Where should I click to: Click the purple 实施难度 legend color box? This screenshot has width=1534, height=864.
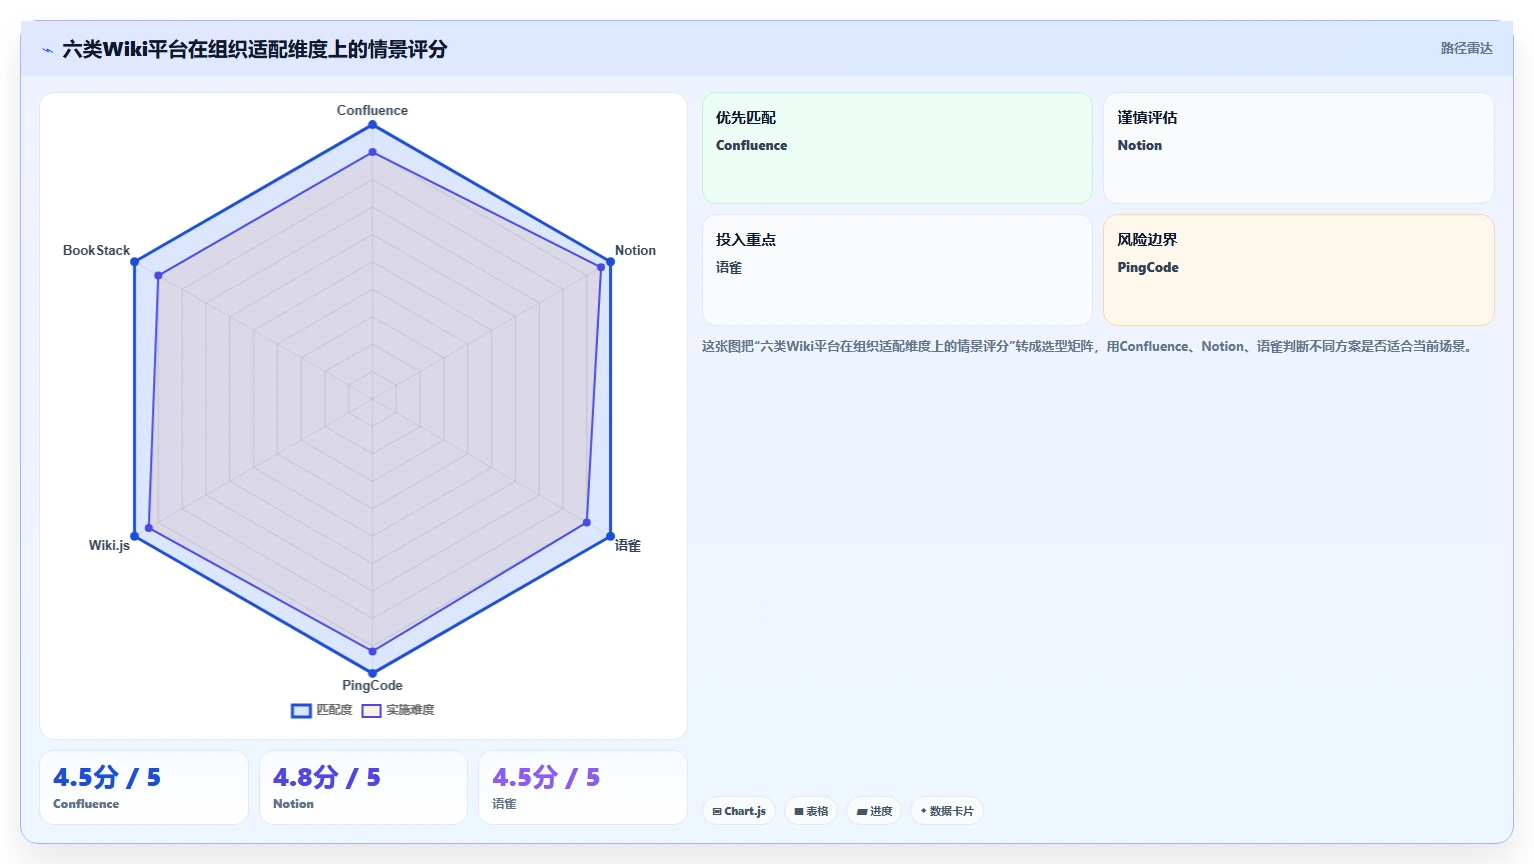tap(371, 710)
